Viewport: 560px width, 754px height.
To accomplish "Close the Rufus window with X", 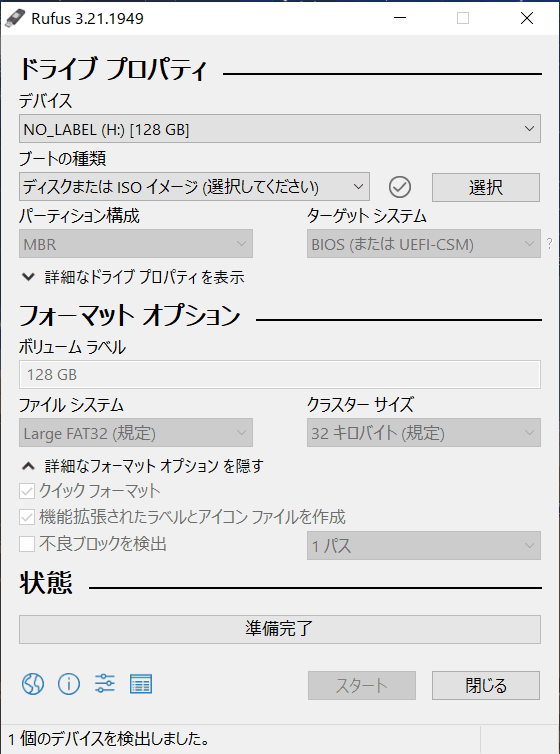I will [527, 18].
